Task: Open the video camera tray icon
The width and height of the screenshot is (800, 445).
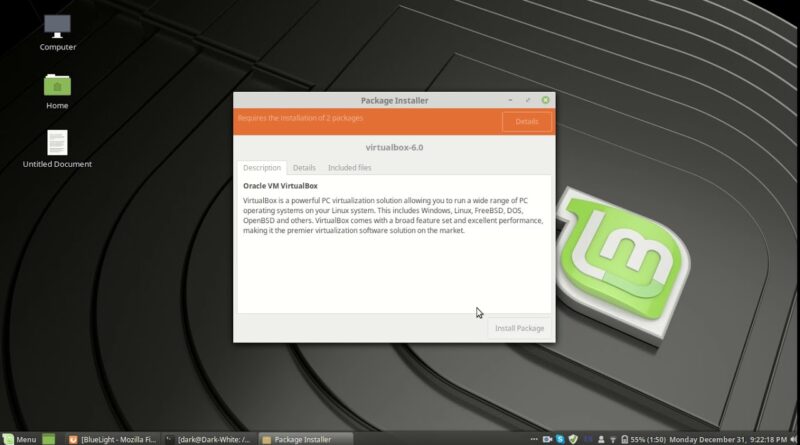Action: coord(547,439)
